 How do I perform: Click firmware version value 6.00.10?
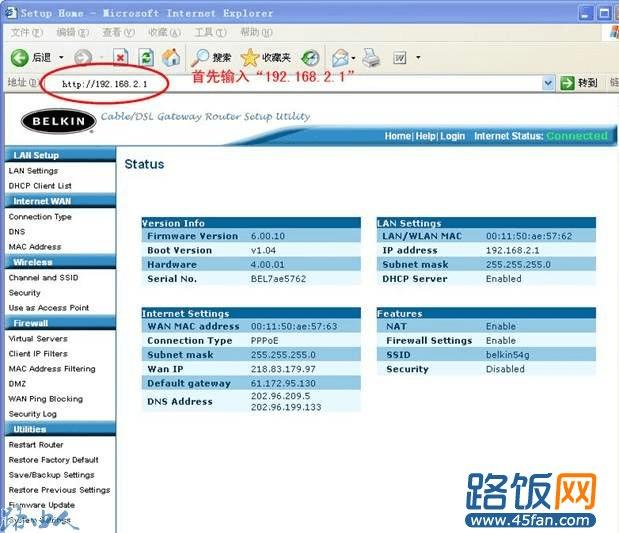click(x=268, y=236)
